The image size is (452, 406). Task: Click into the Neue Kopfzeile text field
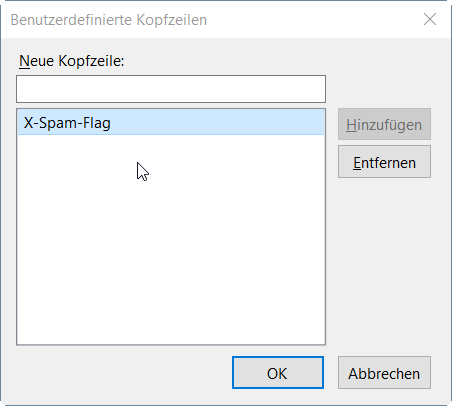[x=171, y=89]
